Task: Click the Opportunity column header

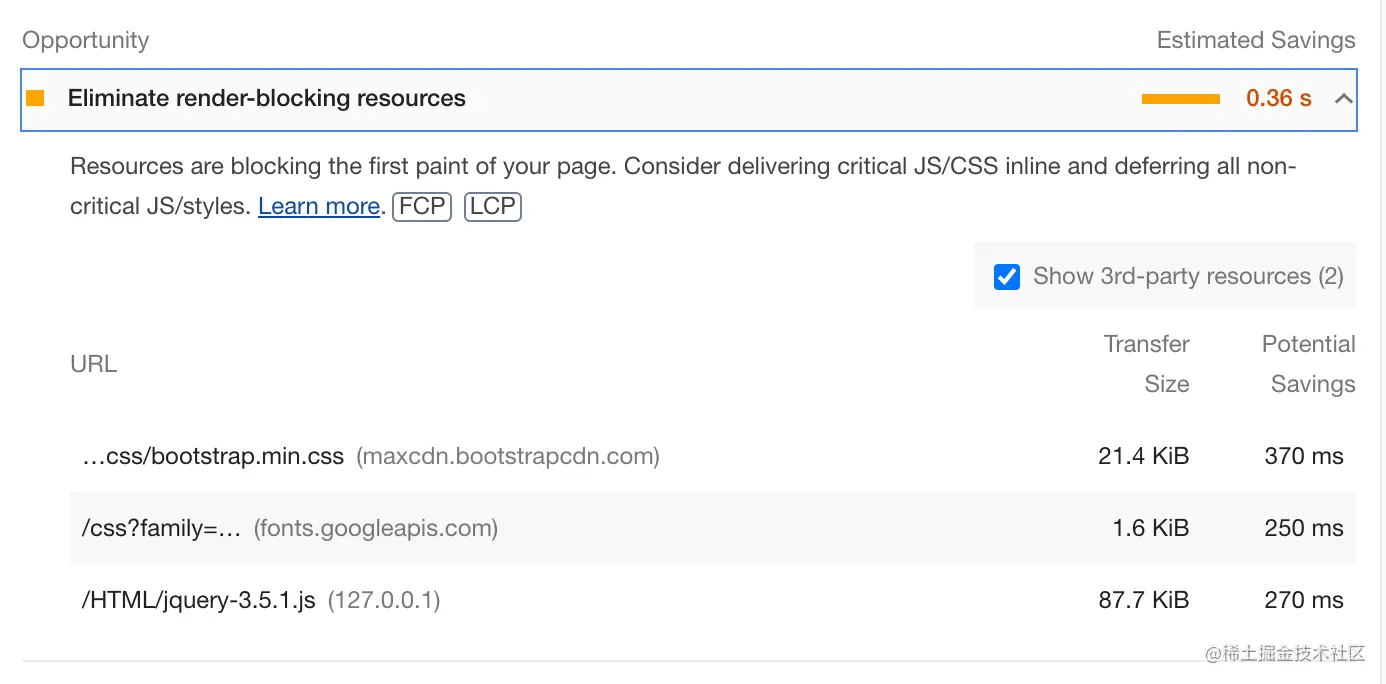Action: tap(85, 40)
